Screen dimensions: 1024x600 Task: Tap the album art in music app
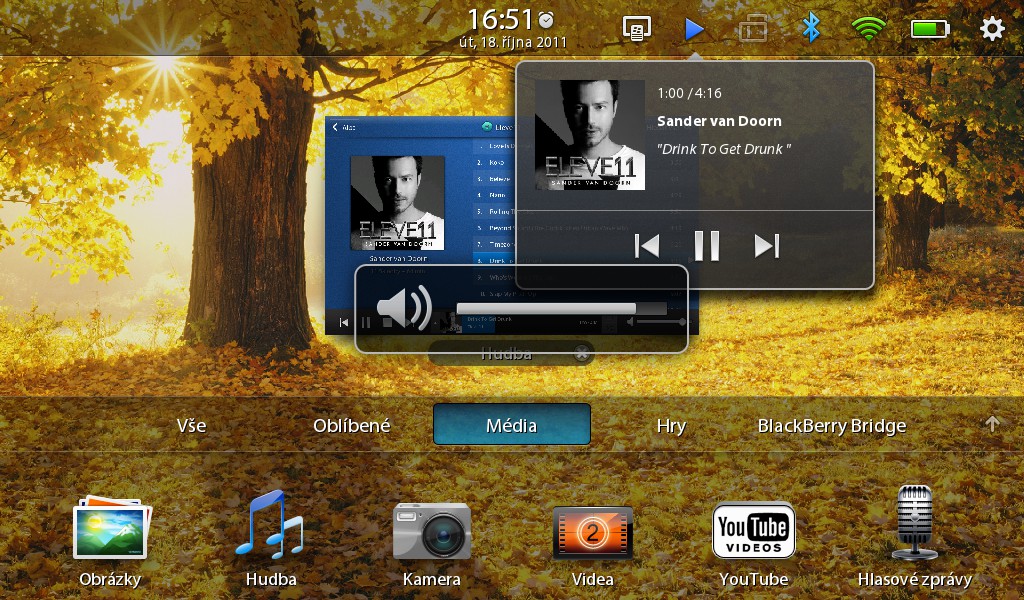(x=397, y=203)
